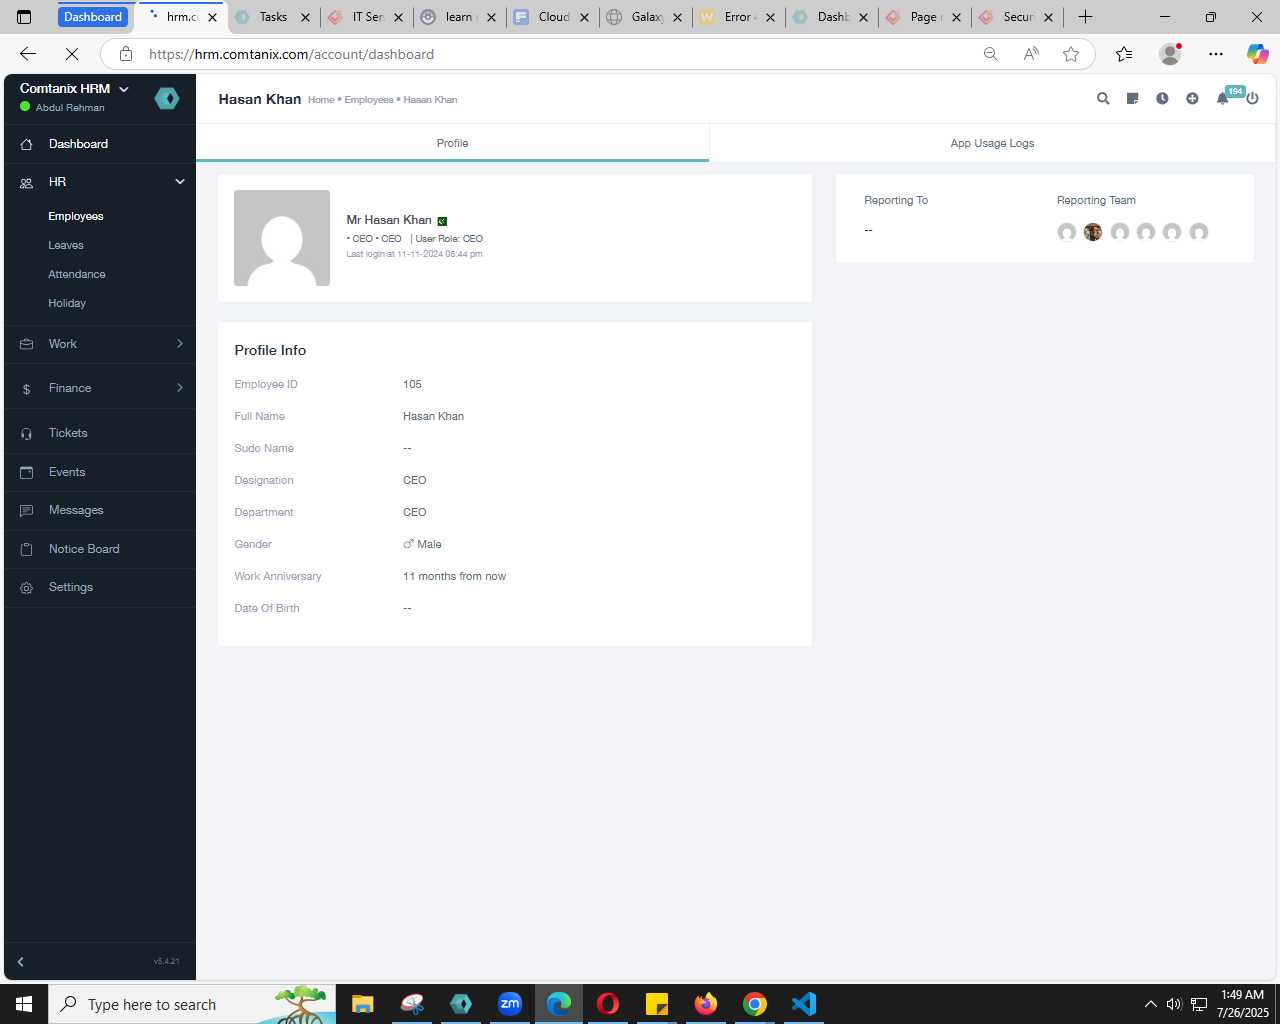Open Sticky Notes from the taskbar
This screenshot has width=1280, height=1024.
pyautogui.click(x=657, y=1004)
